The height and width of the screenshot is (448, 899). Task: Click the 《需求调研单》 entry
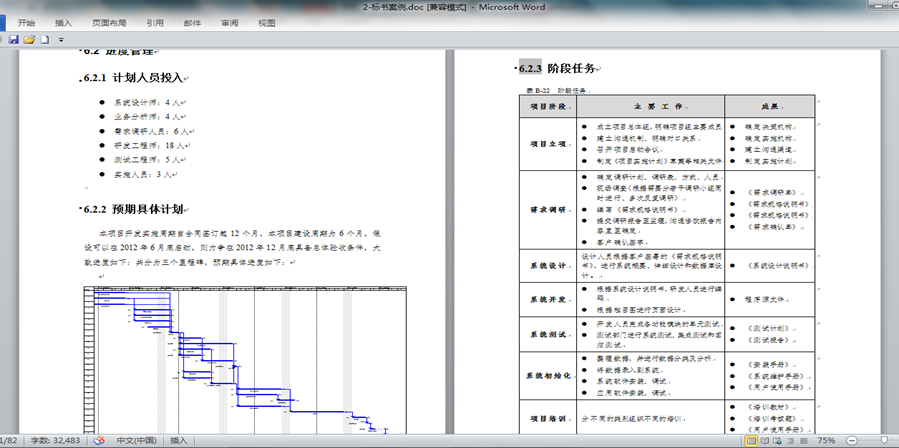click(775, 193)
